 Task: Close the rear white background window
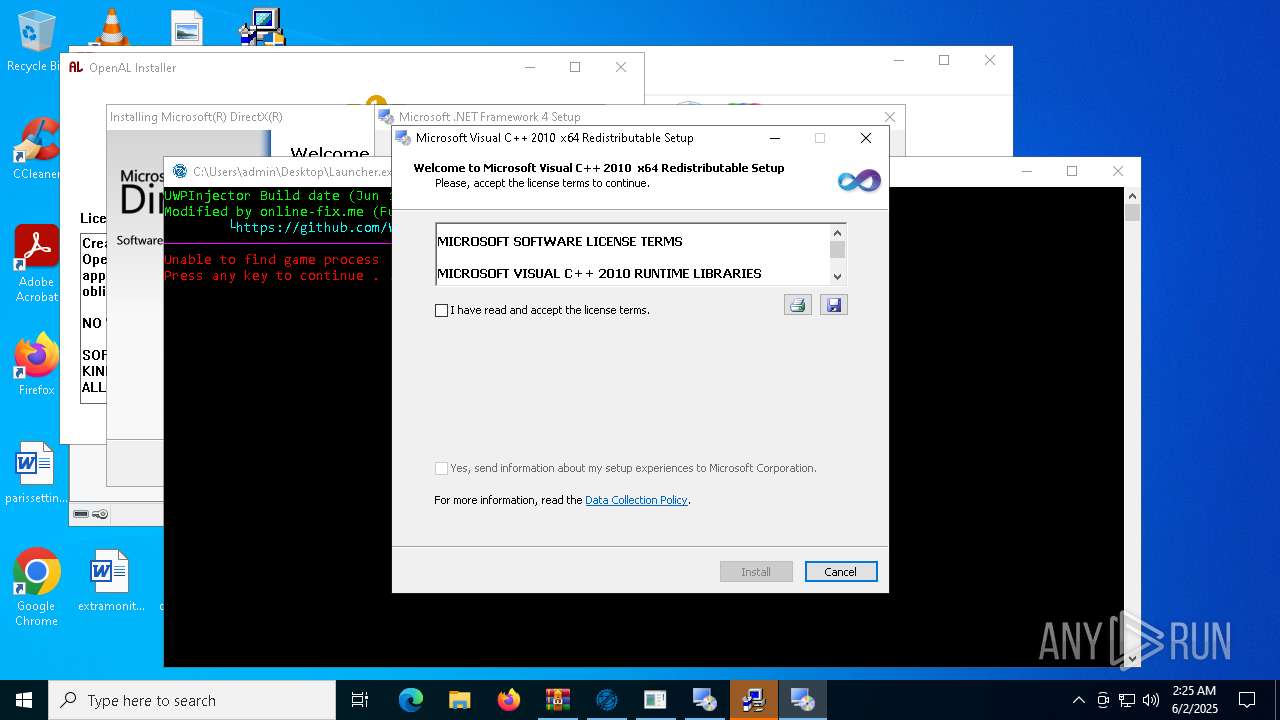[x=990, y=60]
